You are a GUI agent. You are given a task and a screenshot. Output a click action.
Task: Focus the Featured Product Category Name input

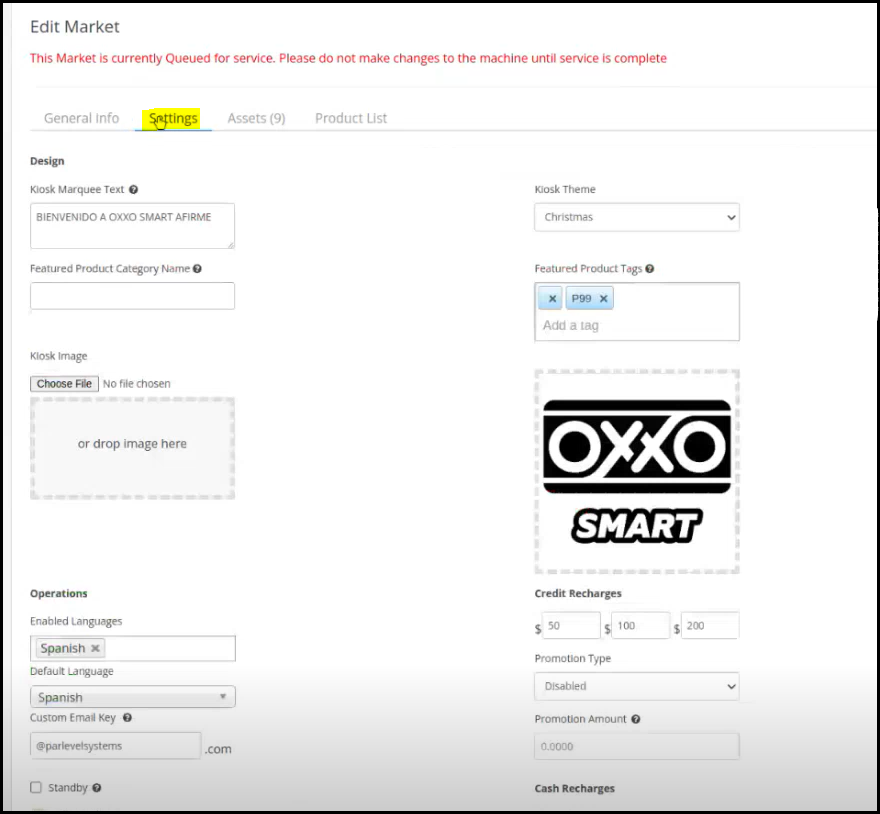tap(132, 296)
